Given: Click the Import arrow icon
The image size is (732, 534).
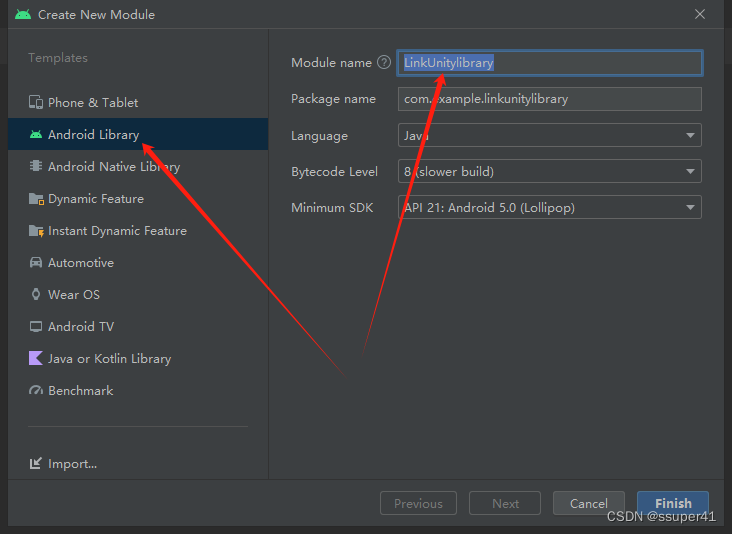Looking at the screenshot, I should coord(36,463).
